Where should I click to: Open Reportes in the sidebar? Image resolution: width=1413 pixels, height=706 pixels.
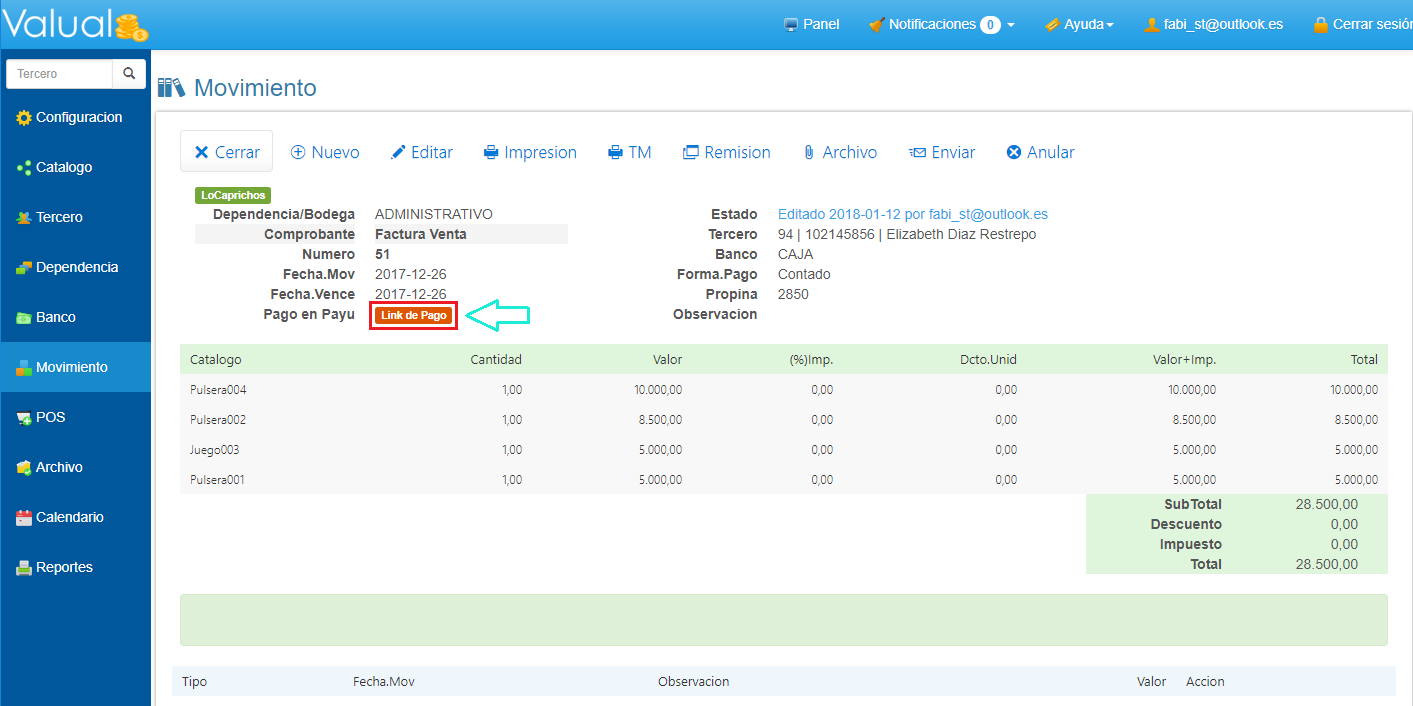click(x=64, y=568)
